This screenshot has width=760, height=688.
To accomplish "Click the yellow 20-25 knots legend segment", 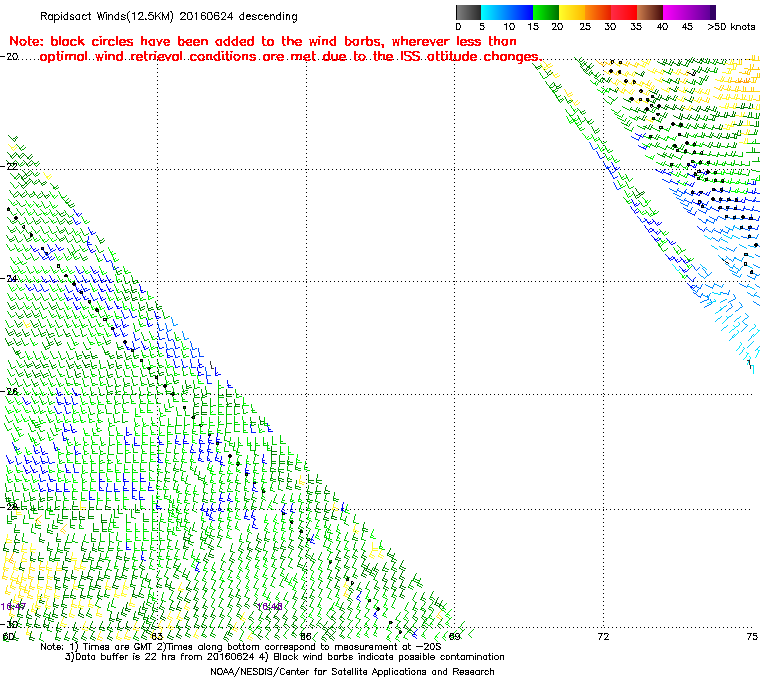I will pyautogui.click(x=572, y=12).
